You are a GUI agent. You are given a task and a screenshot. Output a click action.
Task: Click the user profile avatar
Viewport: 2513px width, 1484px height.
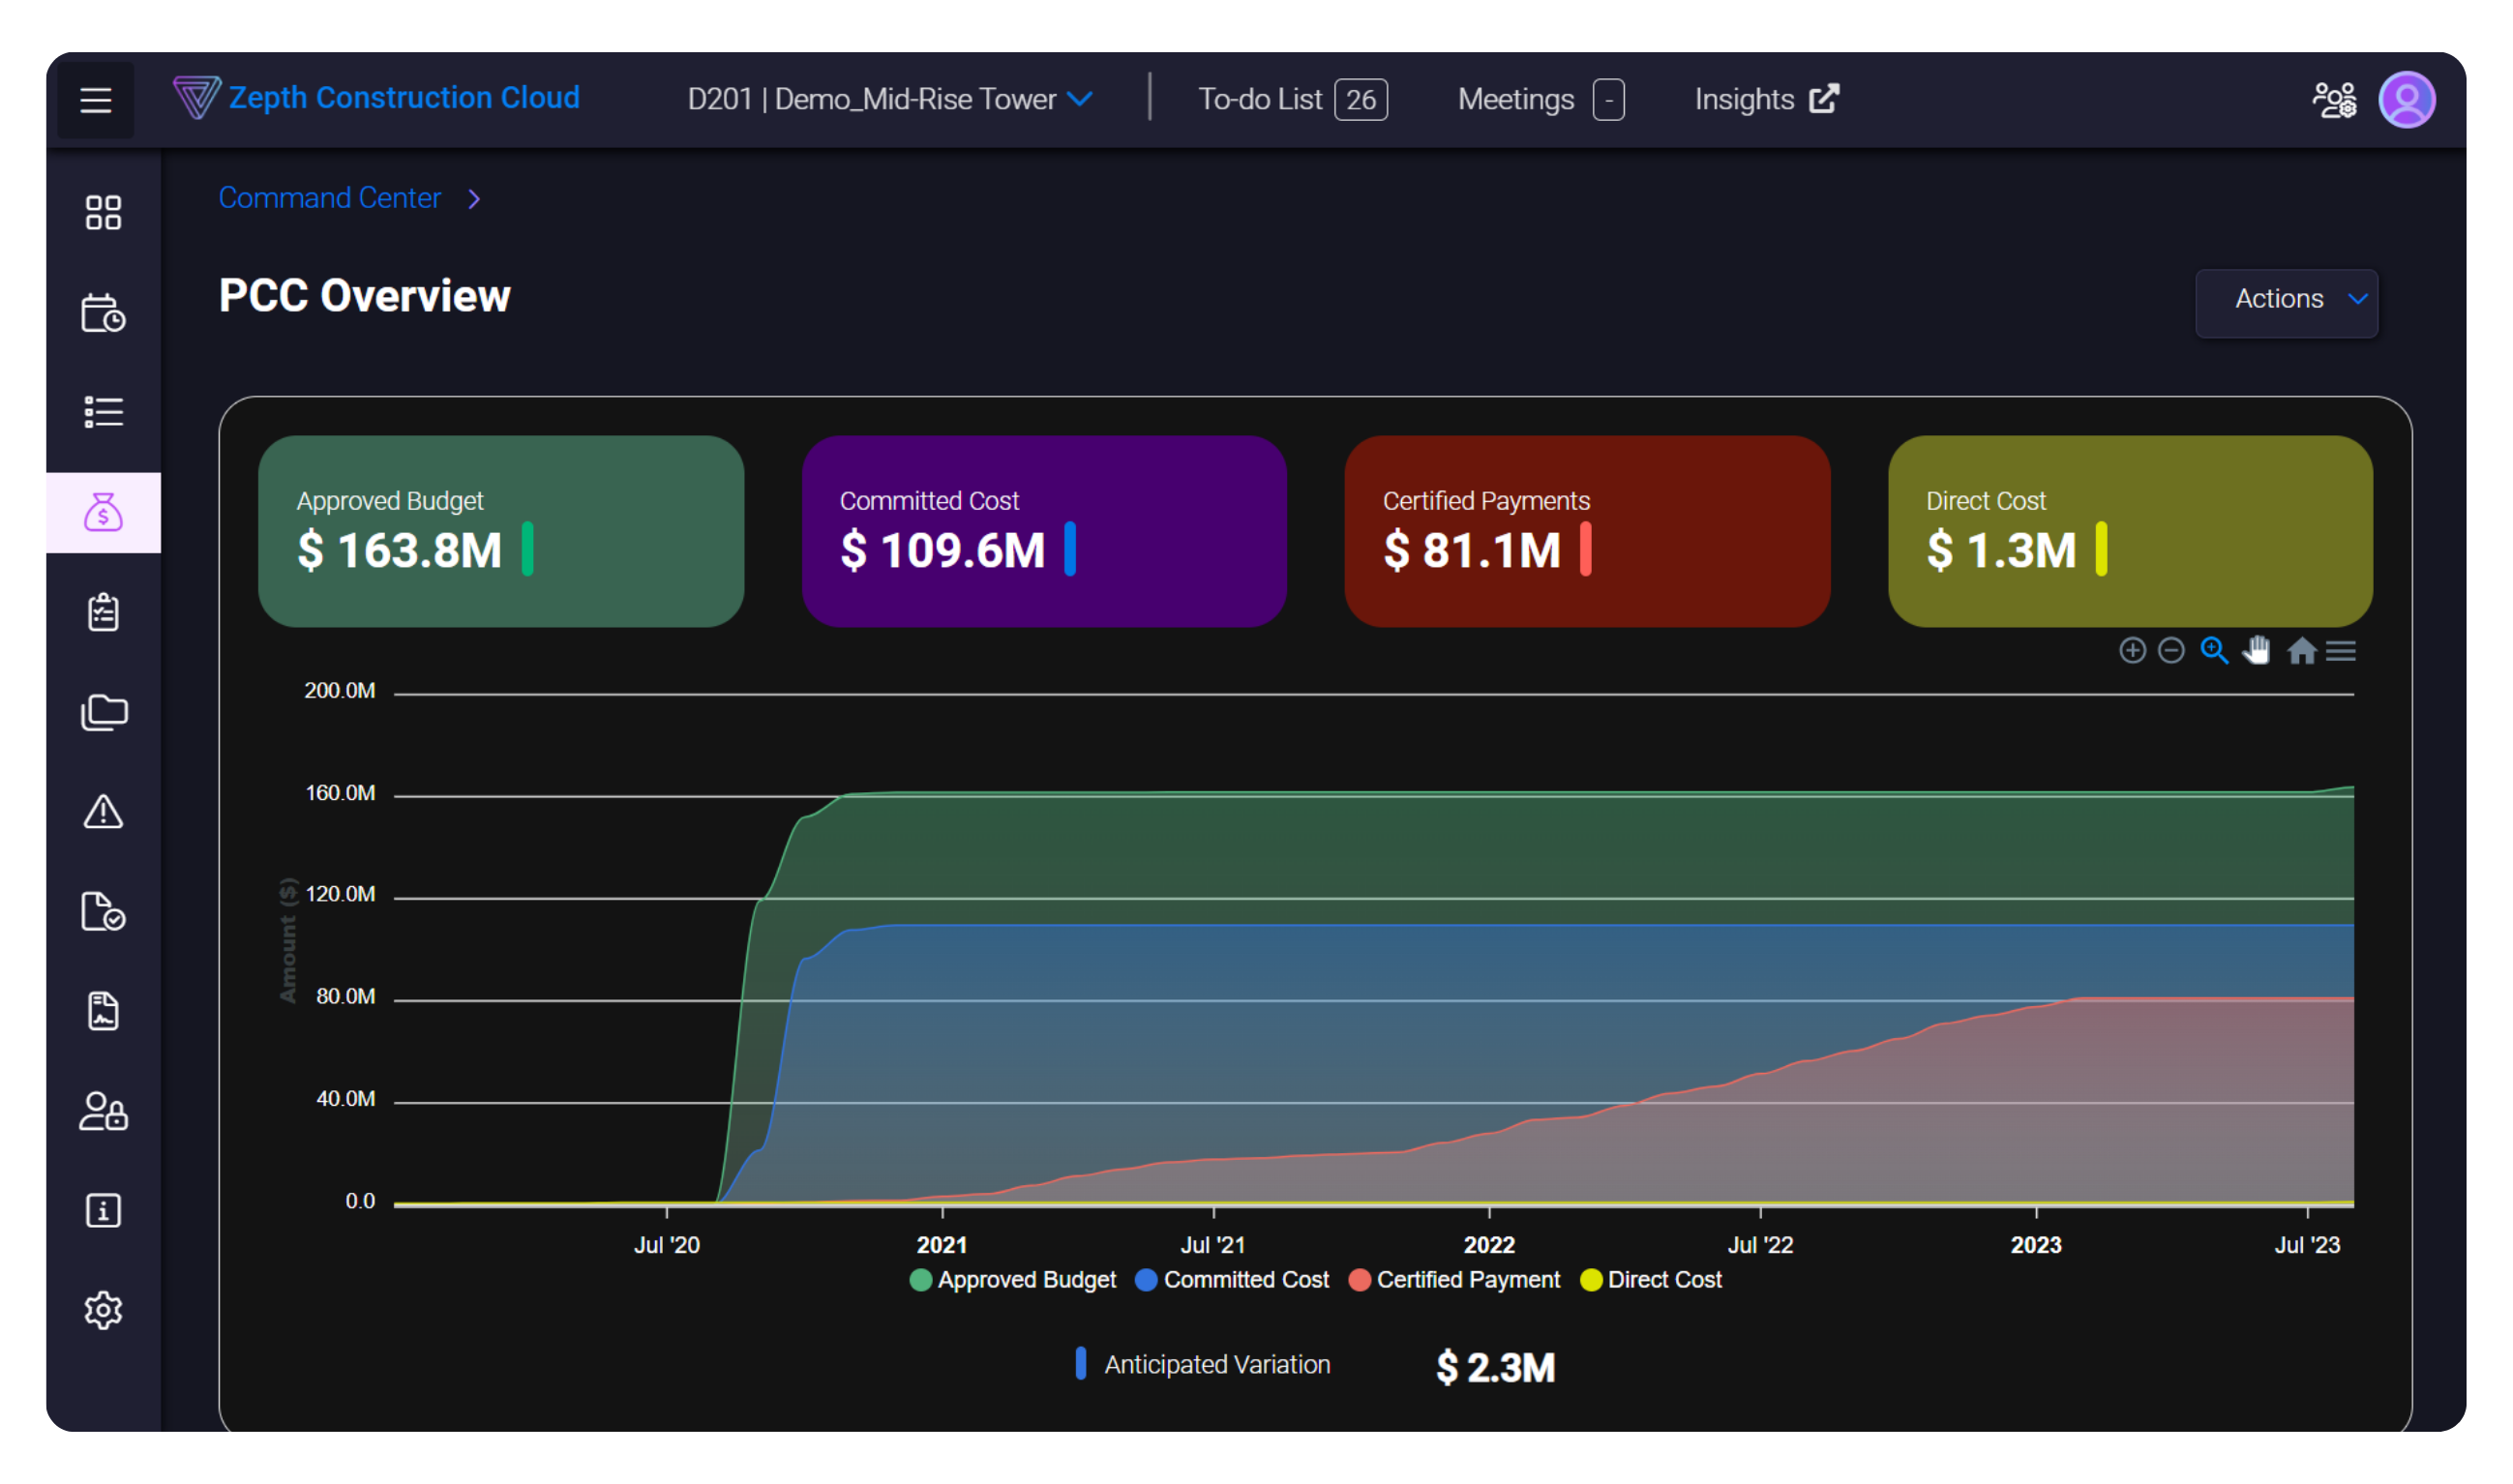[2405, 100]
